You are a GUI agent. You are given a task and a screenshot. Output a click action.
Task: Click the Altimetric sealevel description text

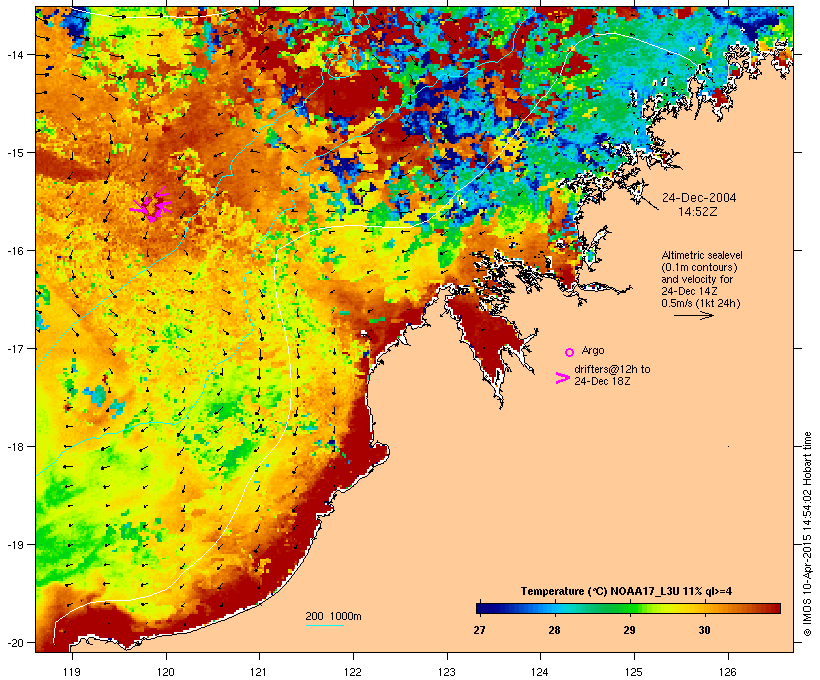[701, 279]
